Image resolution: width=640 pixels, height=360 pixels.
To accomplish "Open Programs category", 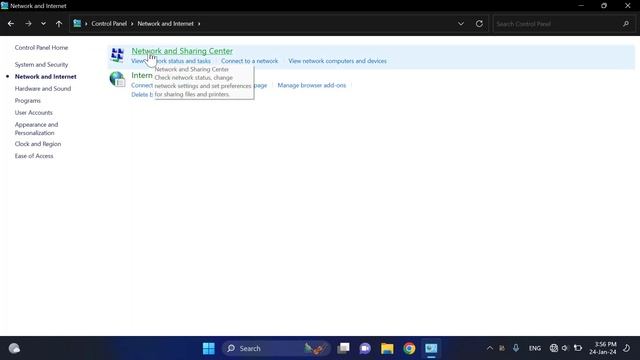I will (28, 100).
